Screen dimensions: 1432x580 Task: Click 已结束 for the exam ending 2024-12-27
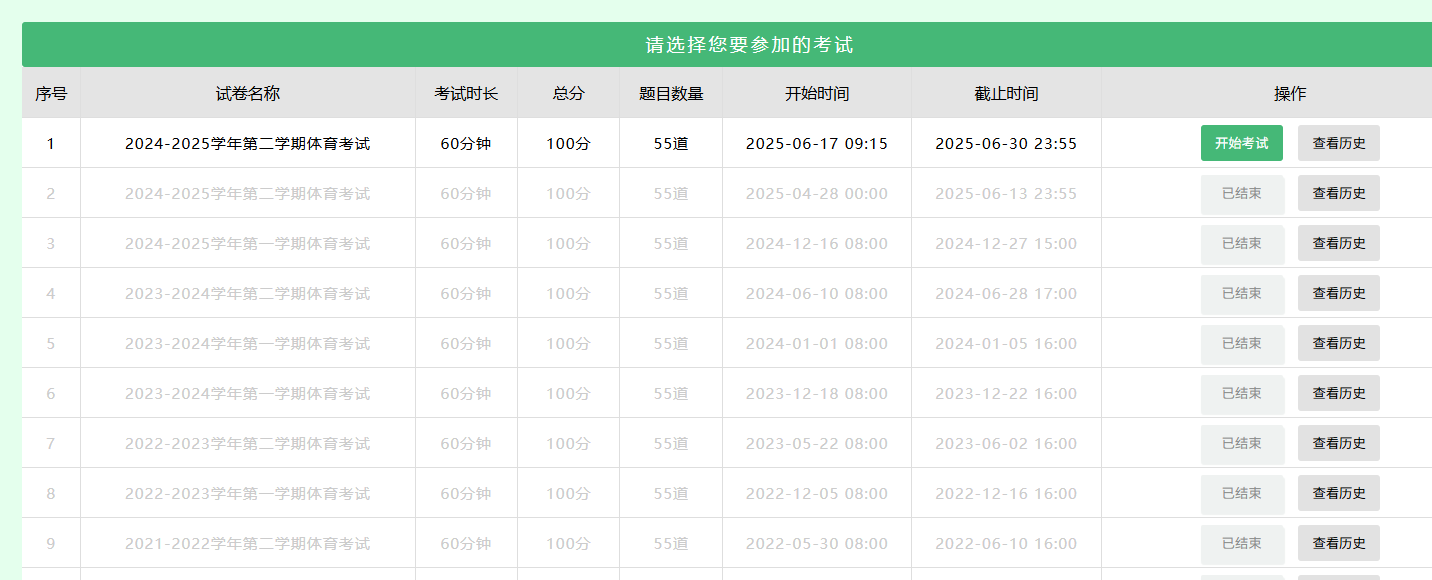1242,243
